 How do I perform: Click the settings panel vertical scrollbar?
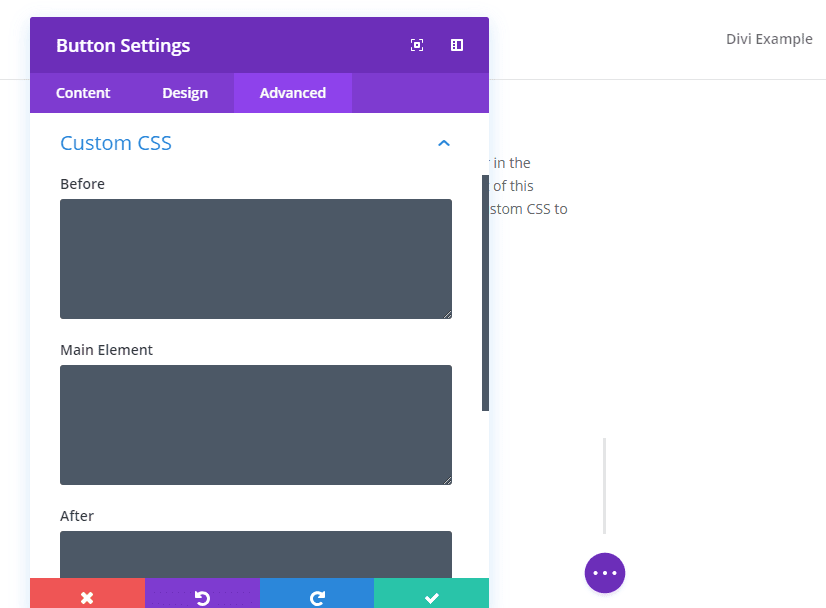coord(485,292)
